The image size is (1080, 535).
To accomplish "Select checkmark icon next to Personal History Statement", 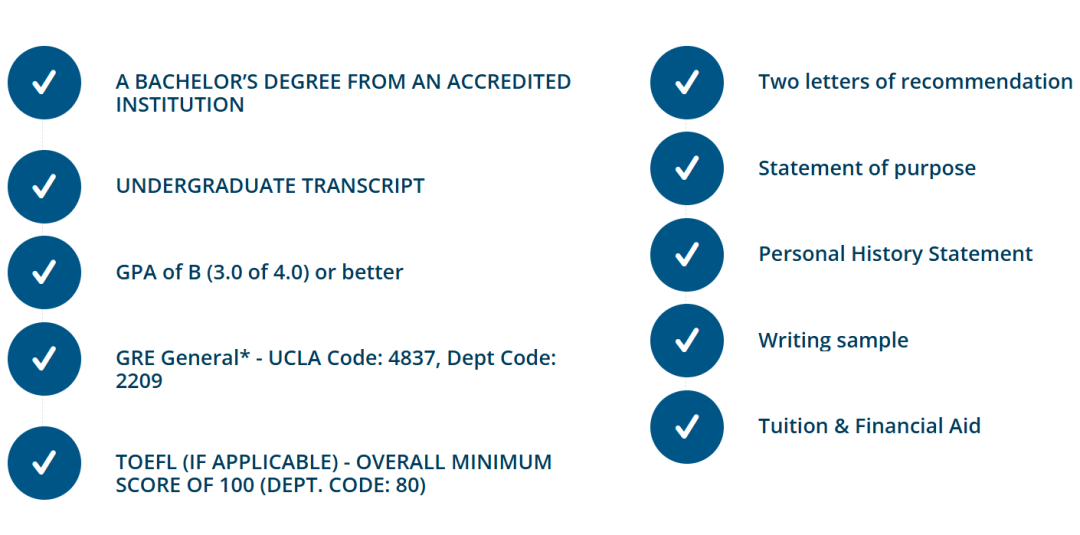I will 687,255.
